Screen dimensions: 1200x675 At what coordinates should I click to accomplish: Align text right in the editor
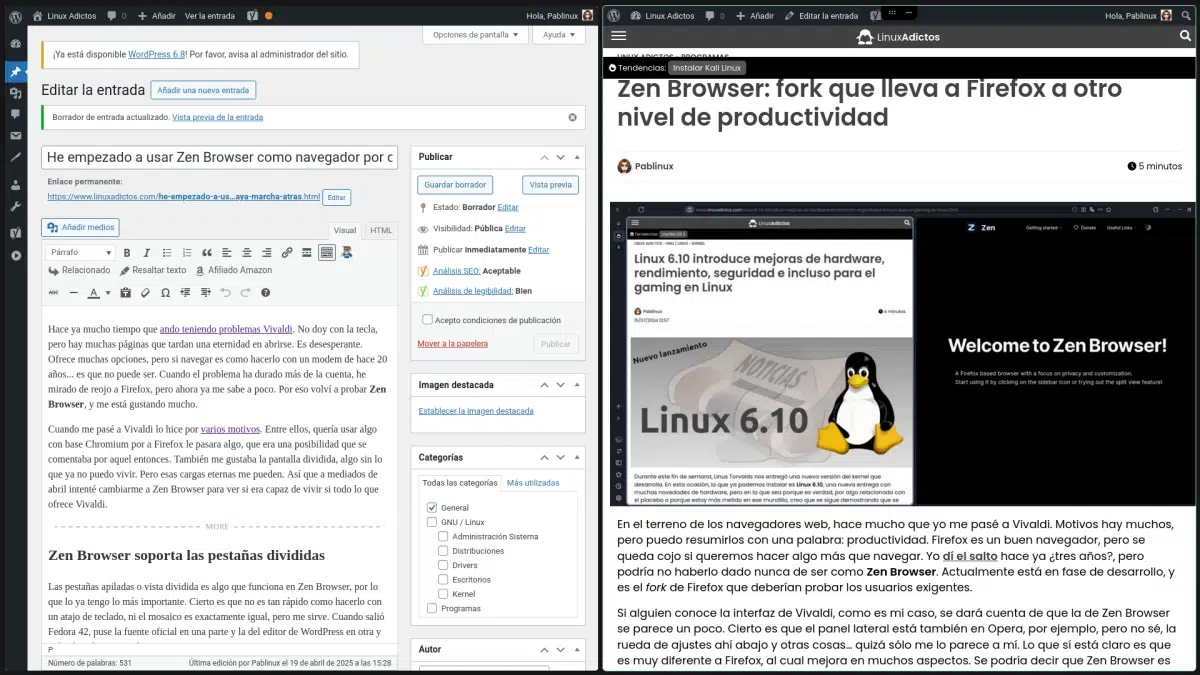[x=267, y=253]
